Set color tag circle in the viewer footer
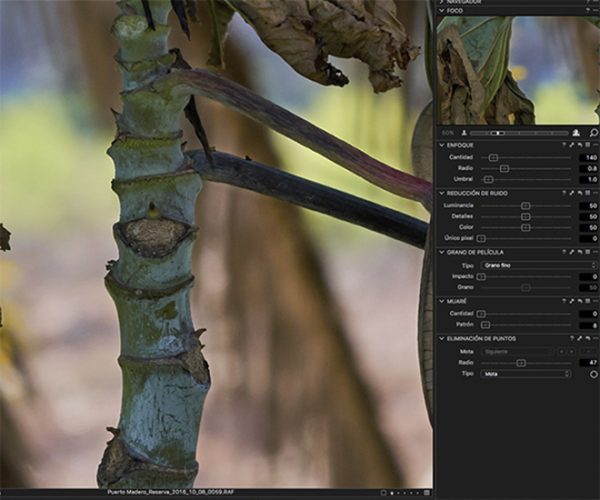The height and width of the screenshot is (500, 600). tap(383, 493)
